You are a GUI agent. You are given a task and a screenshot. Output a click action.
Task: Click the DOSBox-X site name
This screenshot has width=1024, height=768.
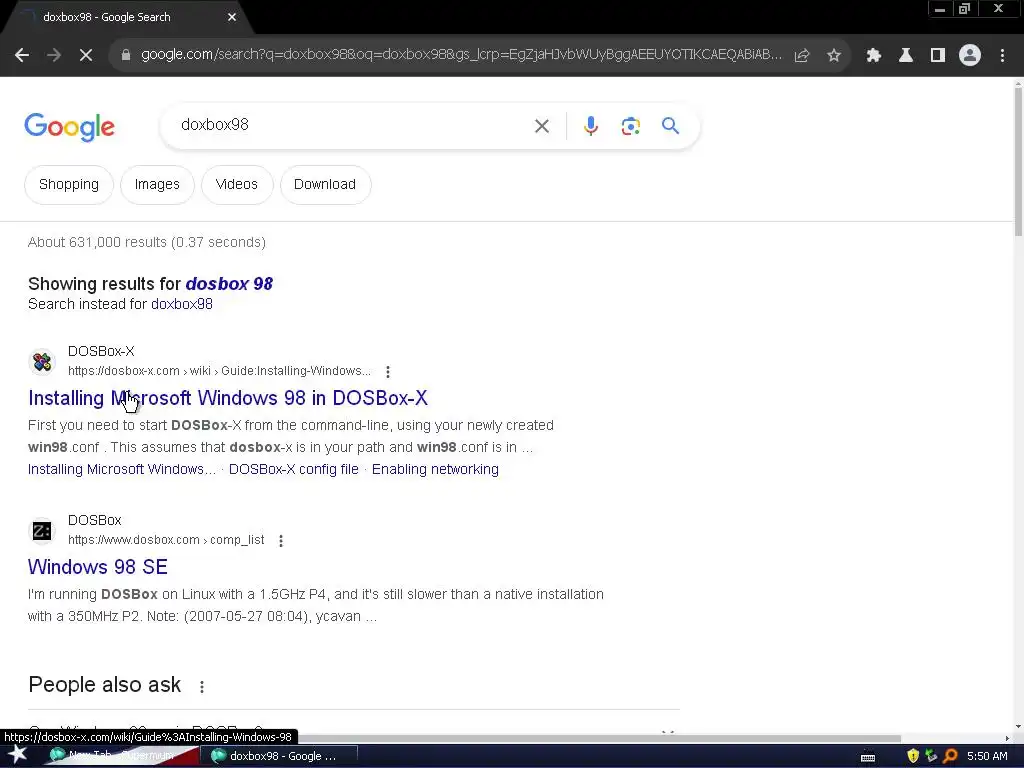coord(101,351)
